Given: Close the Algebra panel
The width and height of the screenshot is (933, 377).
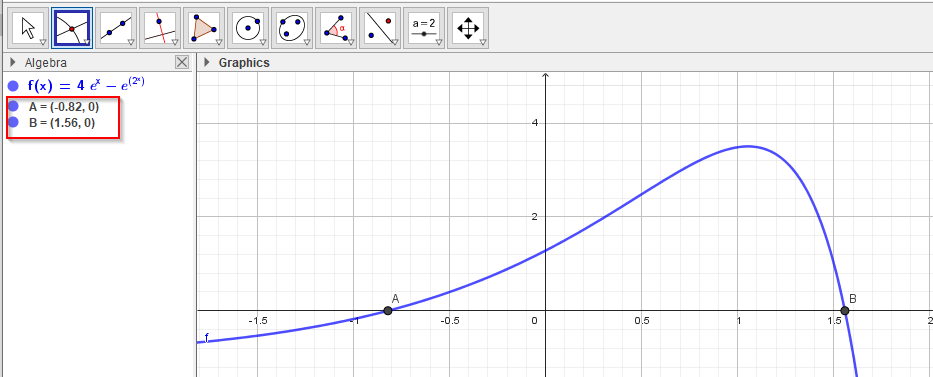Looking at the screenshot, I should coord(182,62).
